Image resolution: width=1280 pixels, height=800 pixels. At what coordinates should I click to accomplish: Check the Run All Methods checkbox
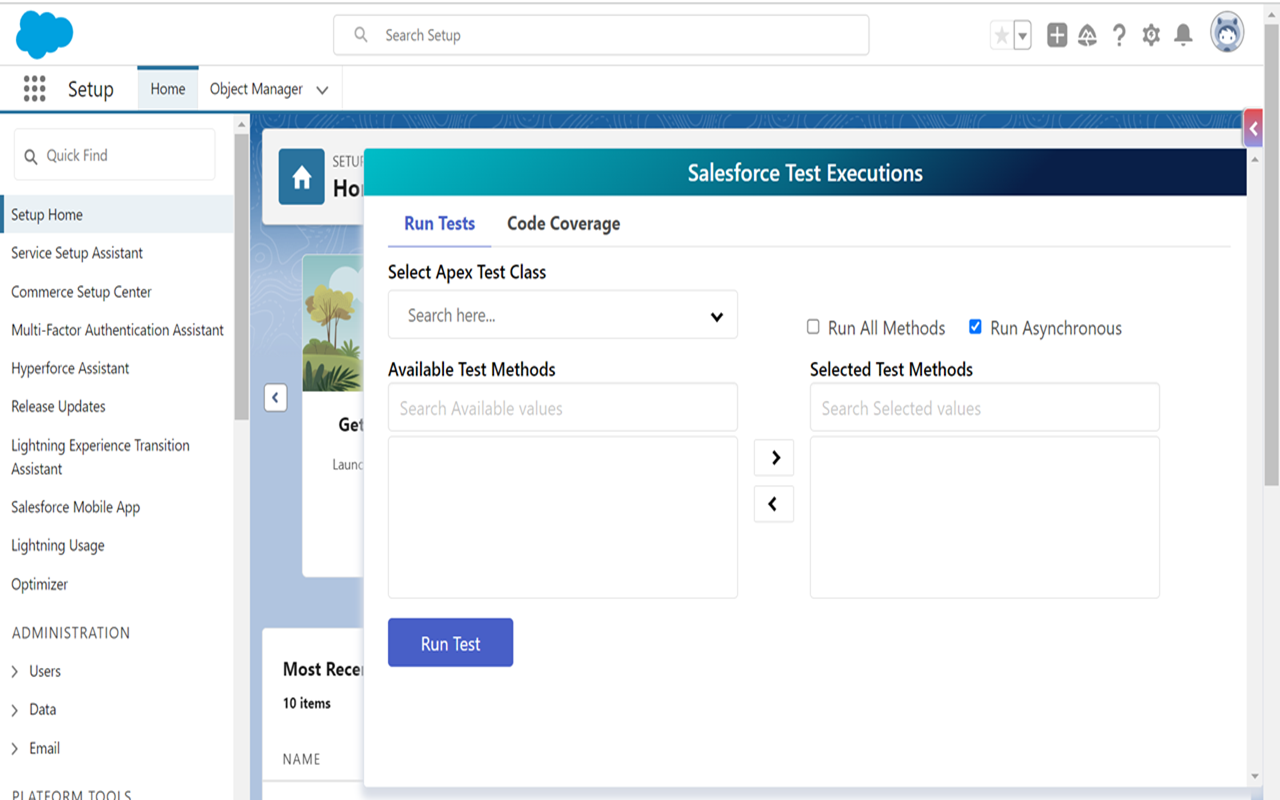click(813, 327)
